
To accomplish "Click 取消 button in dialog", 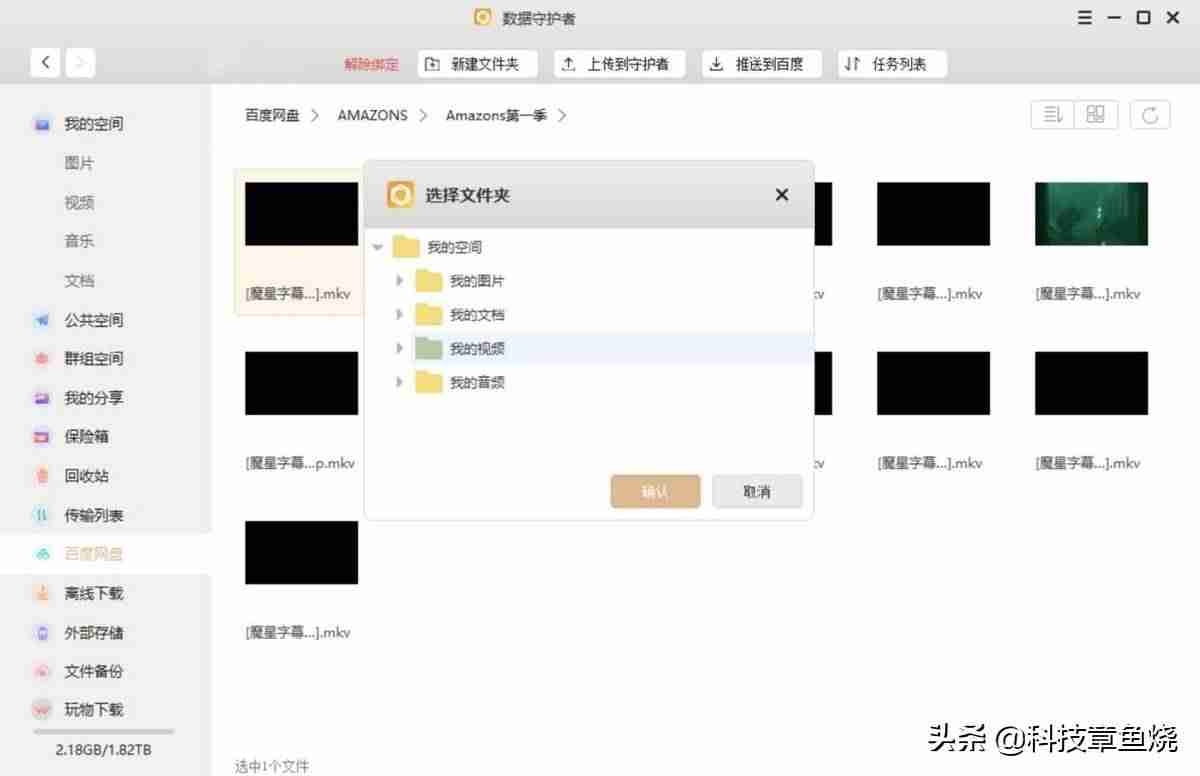I will pyautogui.click(x=757, y=492).
